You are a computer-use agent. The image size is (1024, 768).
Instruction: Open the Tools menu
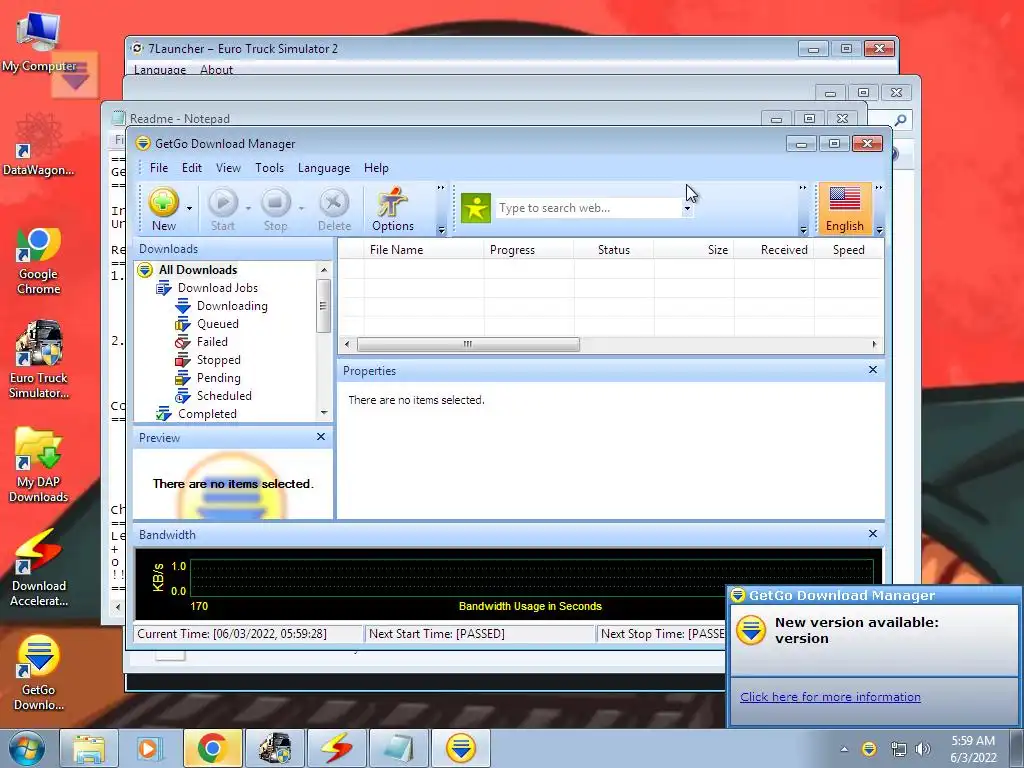pyautogui.click(x=269, y=168)
